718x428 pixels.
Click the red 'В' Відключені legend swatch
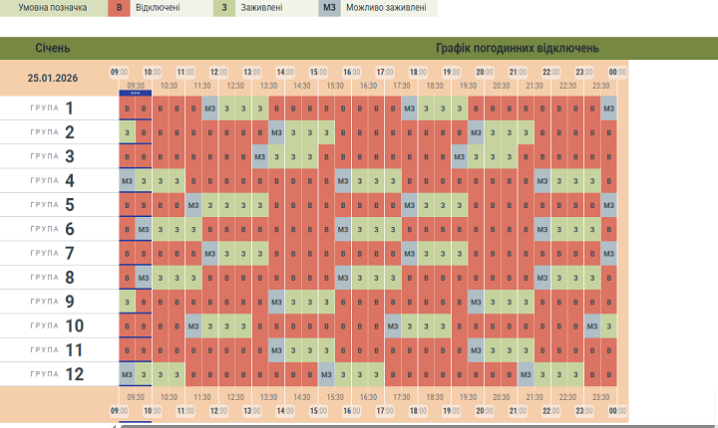[120, 8]
